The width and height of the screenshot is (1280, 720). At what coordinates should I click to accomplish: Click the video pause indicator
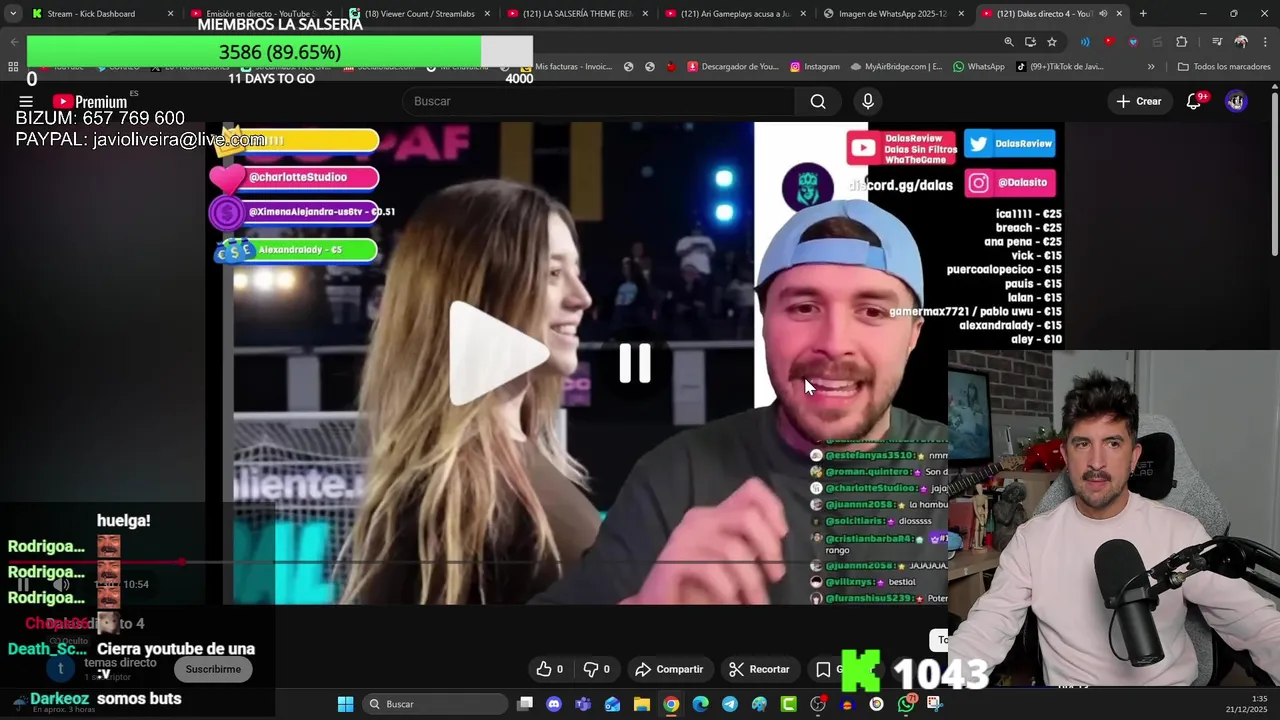pos(635,363)
